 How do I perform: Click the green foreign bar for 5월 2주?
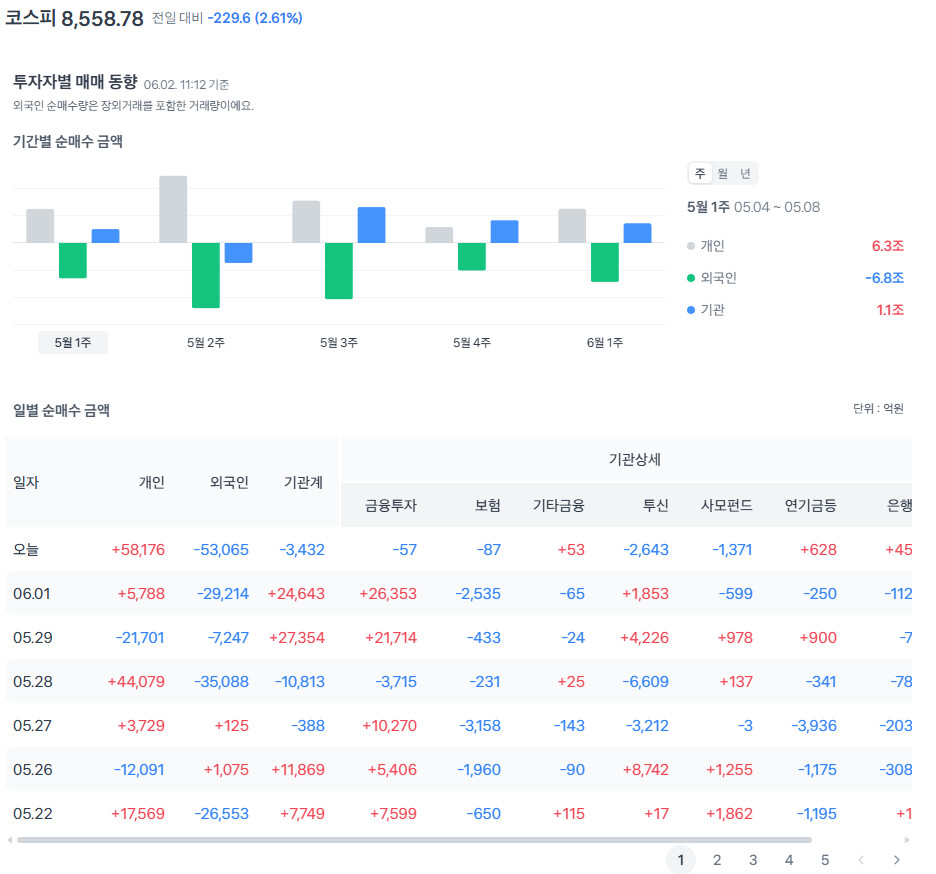pyautogui.click(x=206, y=275)
